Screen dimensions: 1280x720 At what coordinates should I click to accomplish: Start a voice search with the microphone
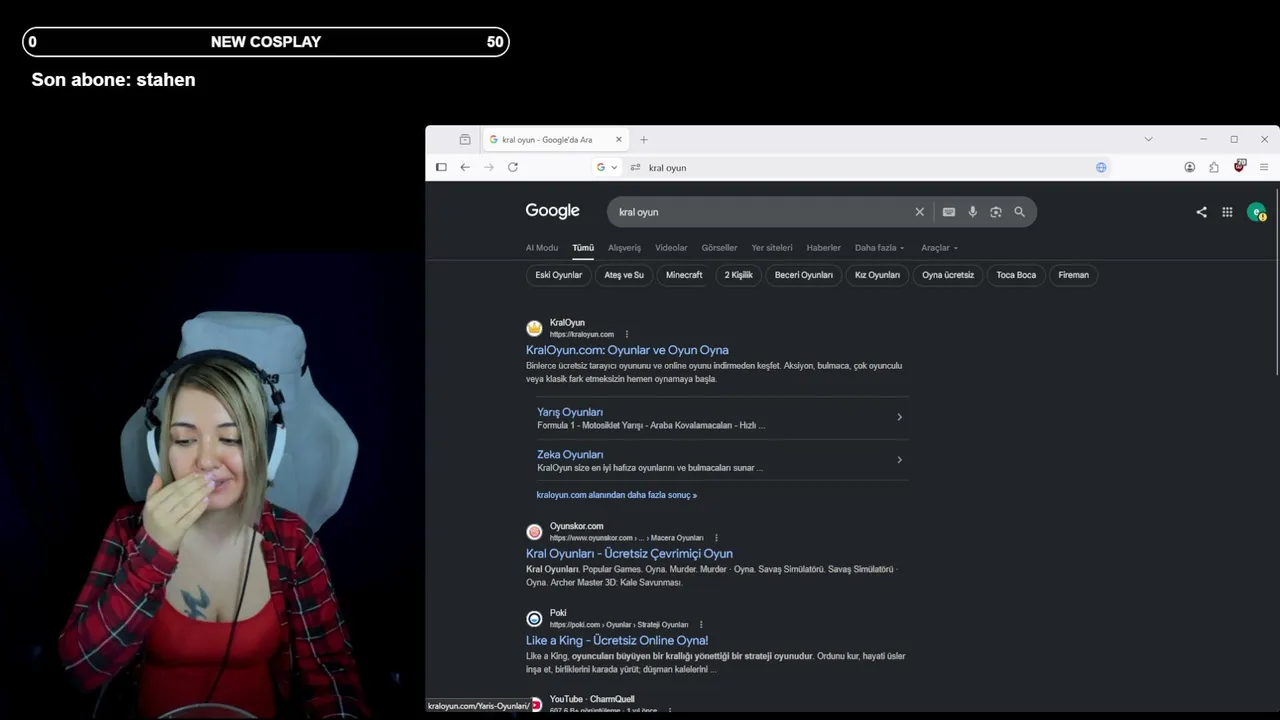(972, 212)
